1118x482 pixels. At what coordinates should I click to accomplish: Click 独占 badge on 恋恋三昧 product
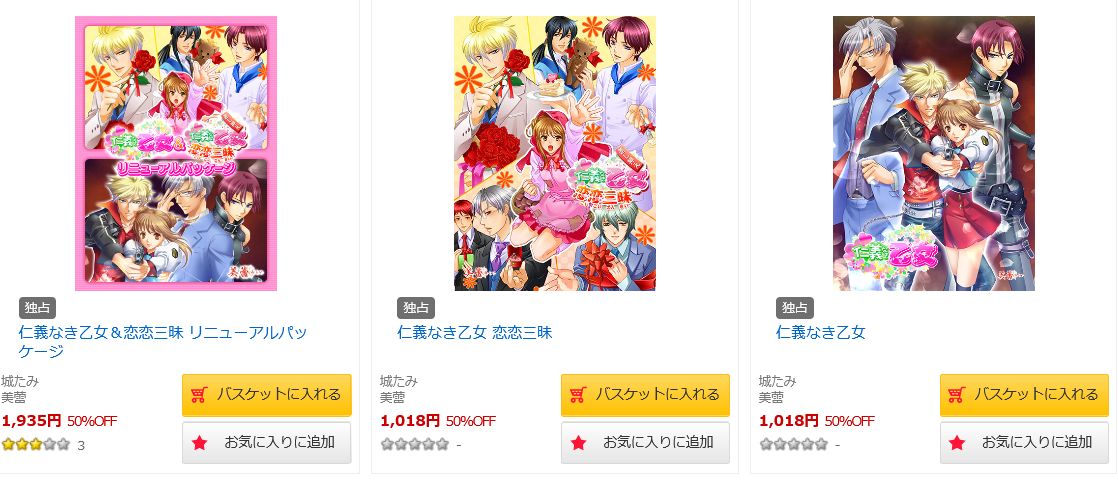click(x=416, y=308)
